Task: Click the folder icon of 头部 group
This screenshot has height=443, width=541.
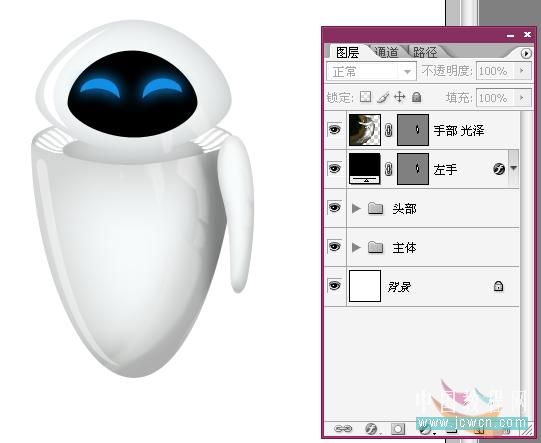Action: point(375,208)
